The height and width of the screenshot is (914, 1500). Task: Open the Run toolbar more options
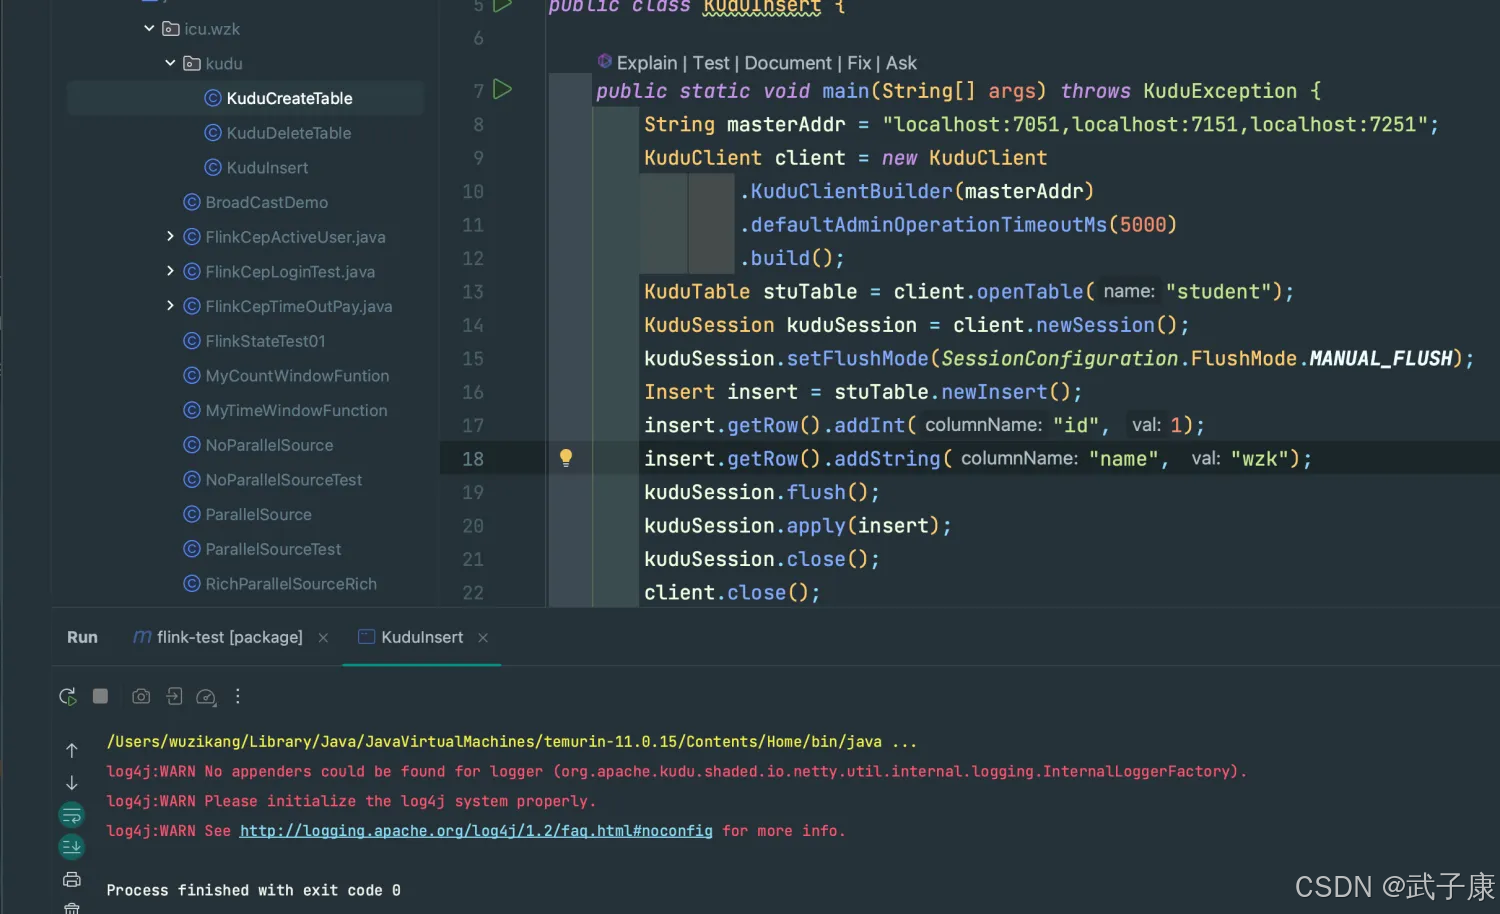pos(238,697)
